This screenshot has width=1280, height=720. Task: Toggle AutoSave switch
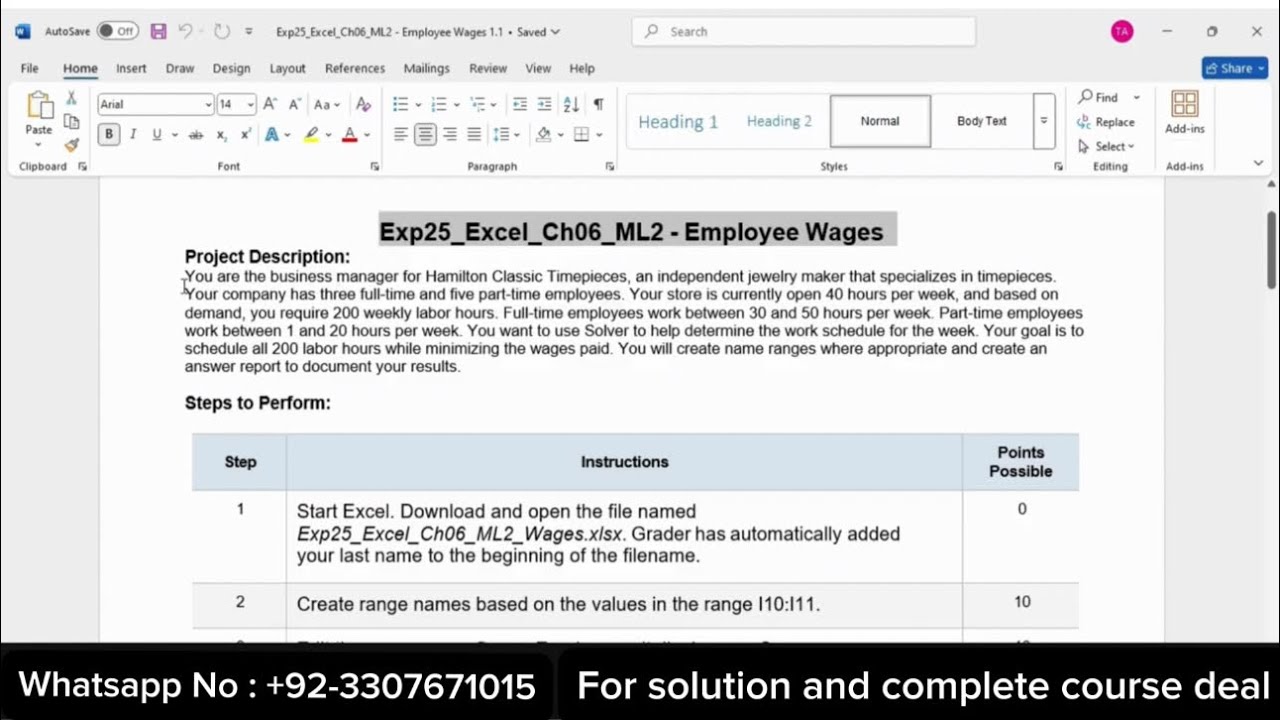(118, 31)
